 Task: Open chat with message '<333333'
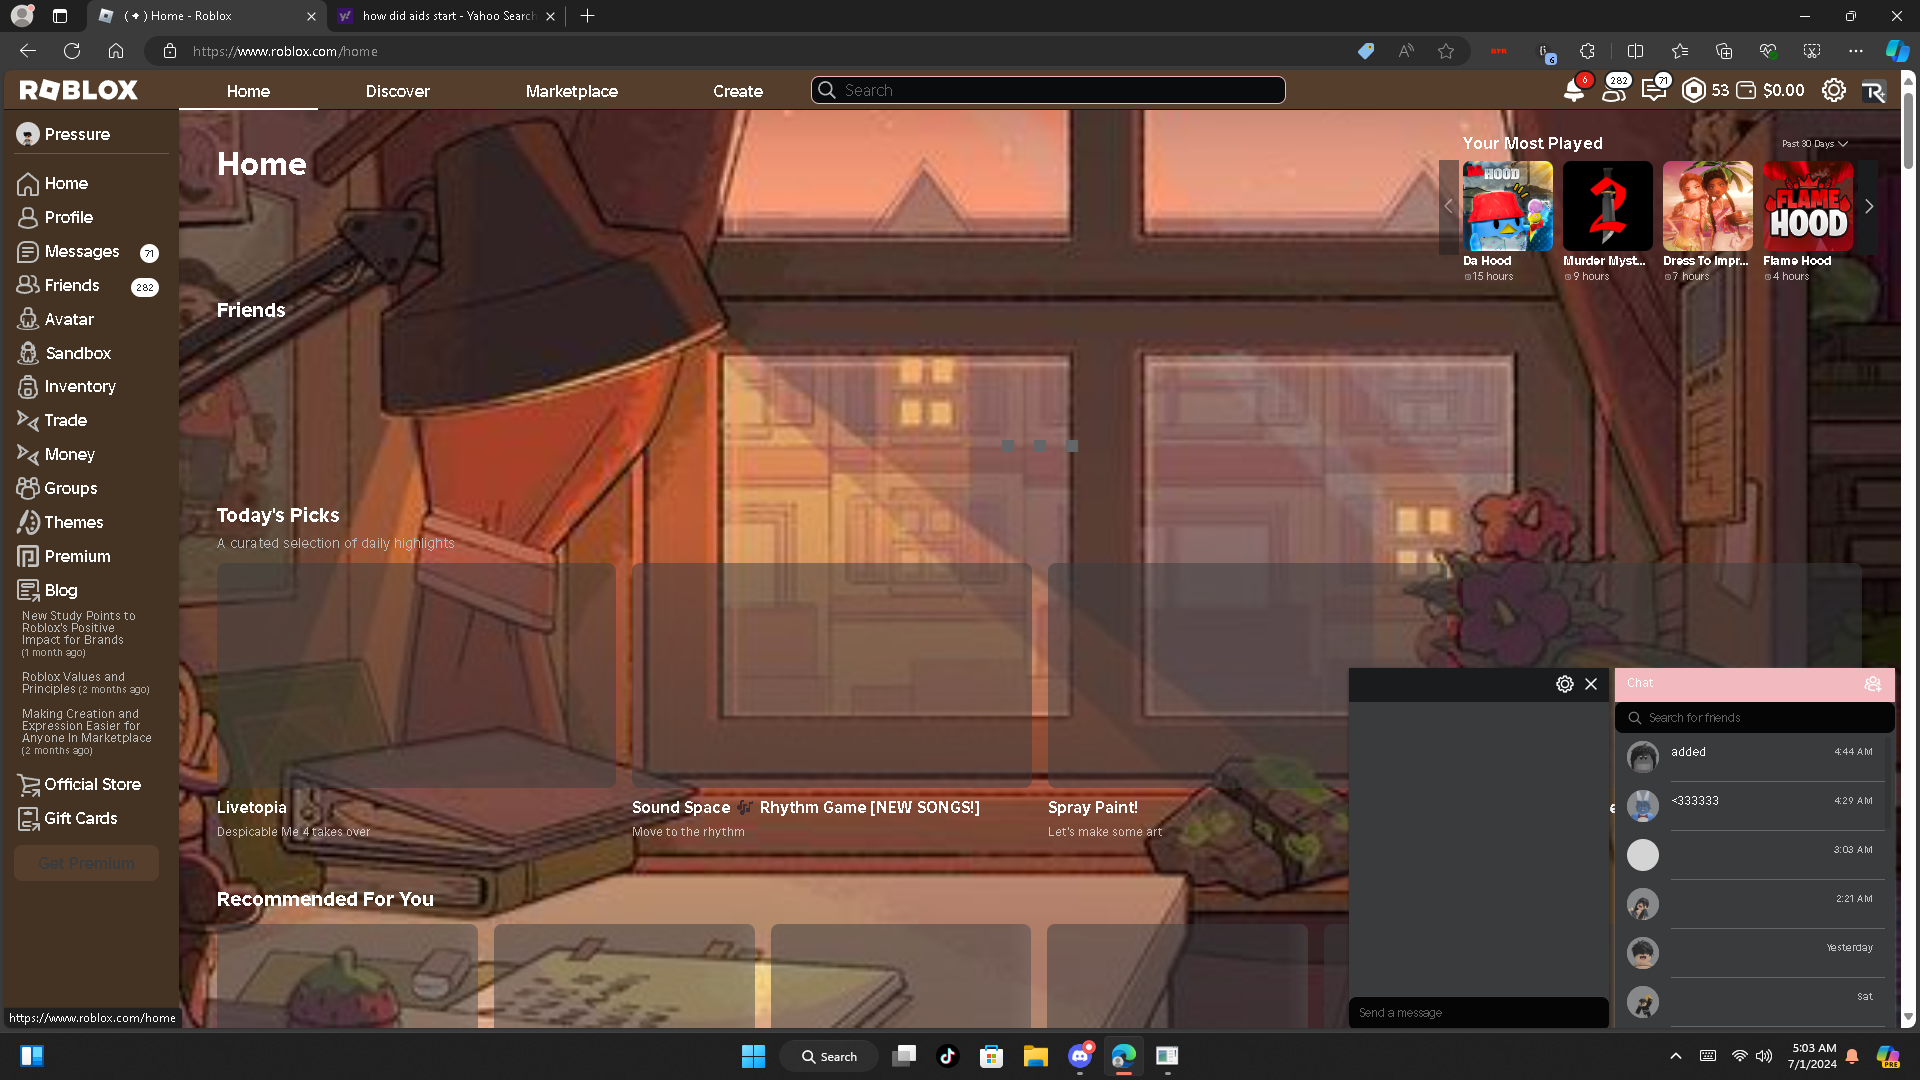(1754, 806)
